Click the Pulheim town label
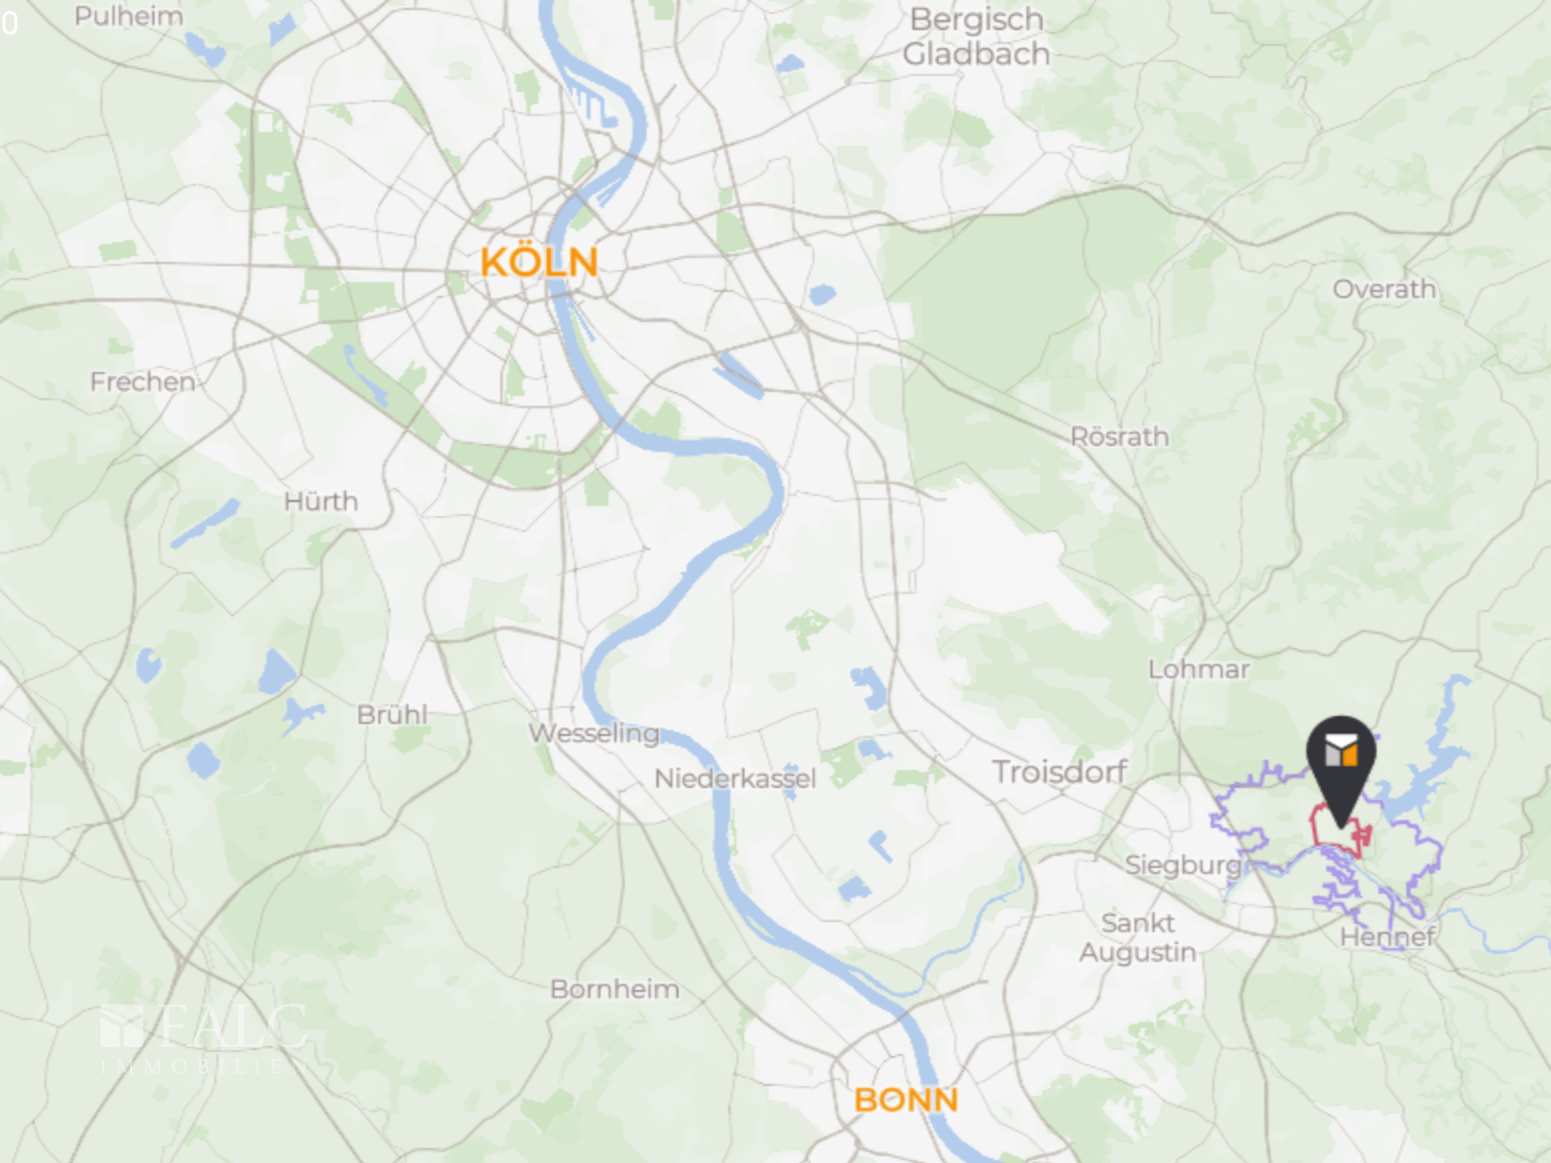Image resolution: width=1551 pixels, height=1163 pixels. (x=129, y=17)
